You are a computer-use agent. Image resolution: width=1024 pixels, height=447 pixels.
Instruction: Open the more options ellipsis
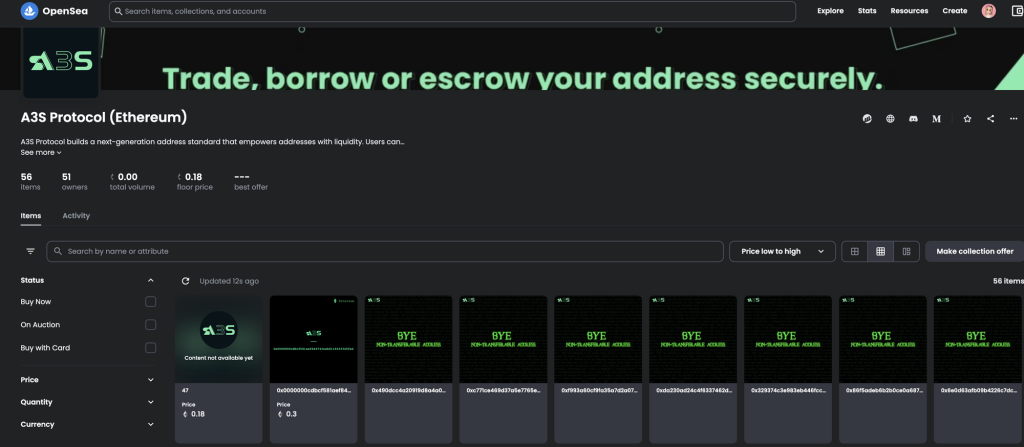[x=1014, y=119]
